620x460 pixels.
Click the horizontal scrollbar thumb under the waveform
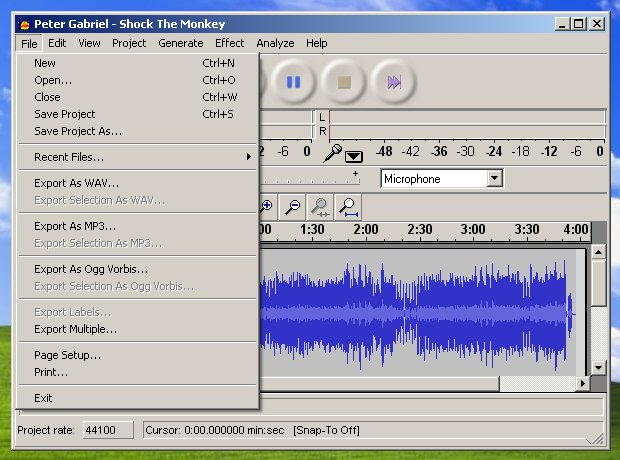(379, 383)
